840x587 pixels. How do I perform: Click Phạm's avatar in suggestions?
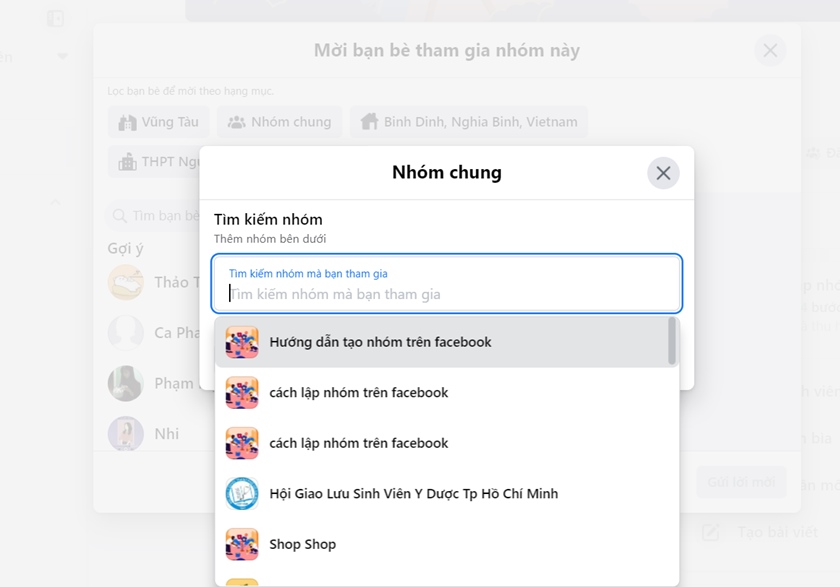pyautogui.click(x=125, y=383)
